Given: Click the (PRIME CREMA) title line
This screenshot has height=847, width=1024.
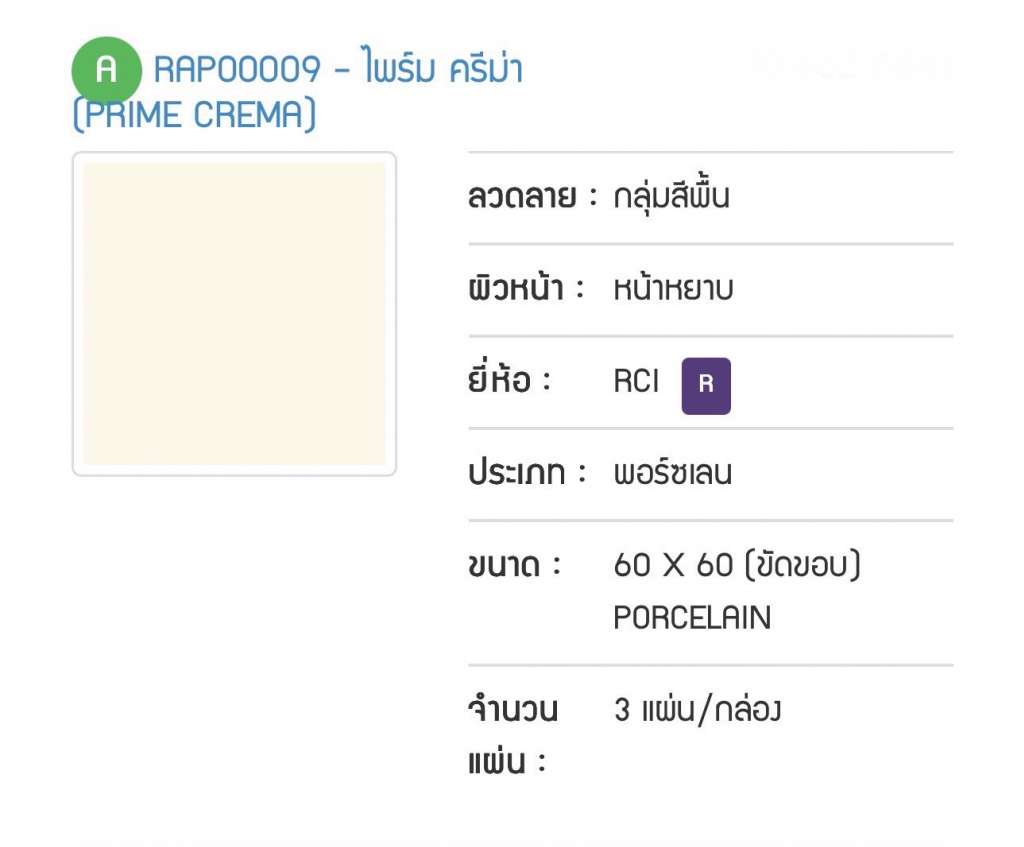Looking at the screenshot, I should (194, 115).
